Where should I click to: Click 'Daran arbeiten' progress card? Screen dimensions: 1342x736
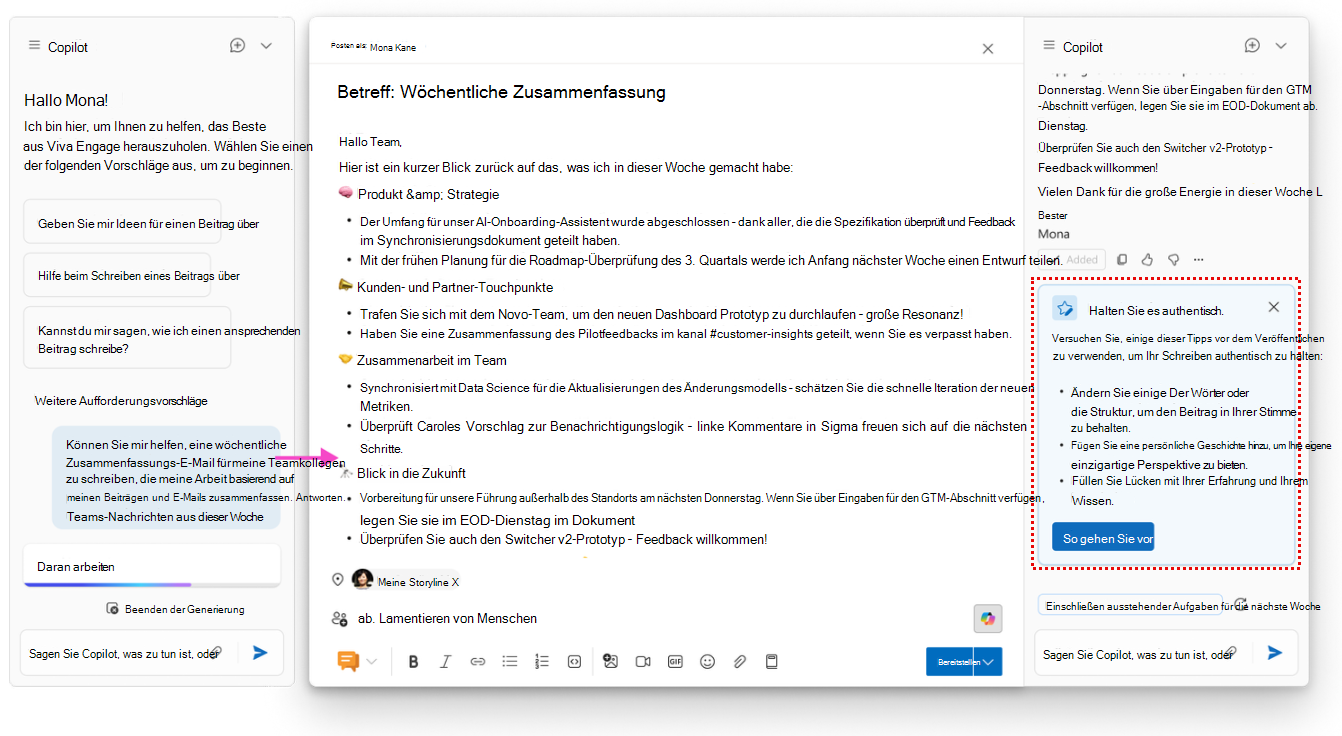coord(151,566)
